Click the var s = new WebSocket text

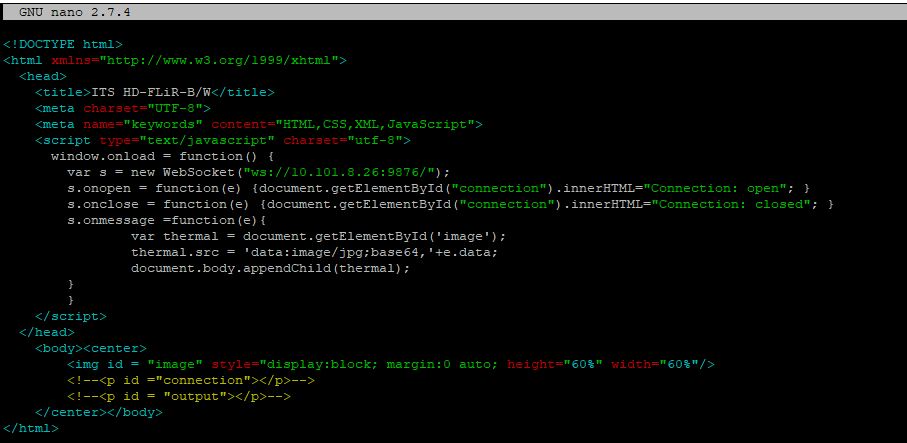(151, 172)
